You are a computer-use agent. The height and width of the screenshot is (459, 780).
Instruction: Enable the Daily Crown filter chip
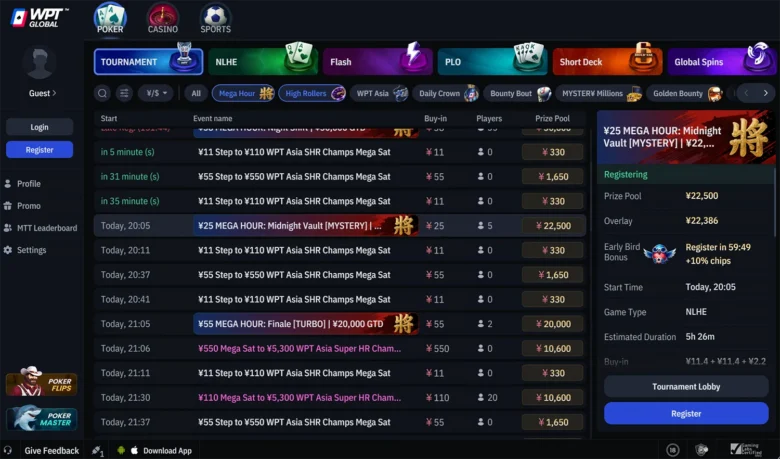coord(446,93)
